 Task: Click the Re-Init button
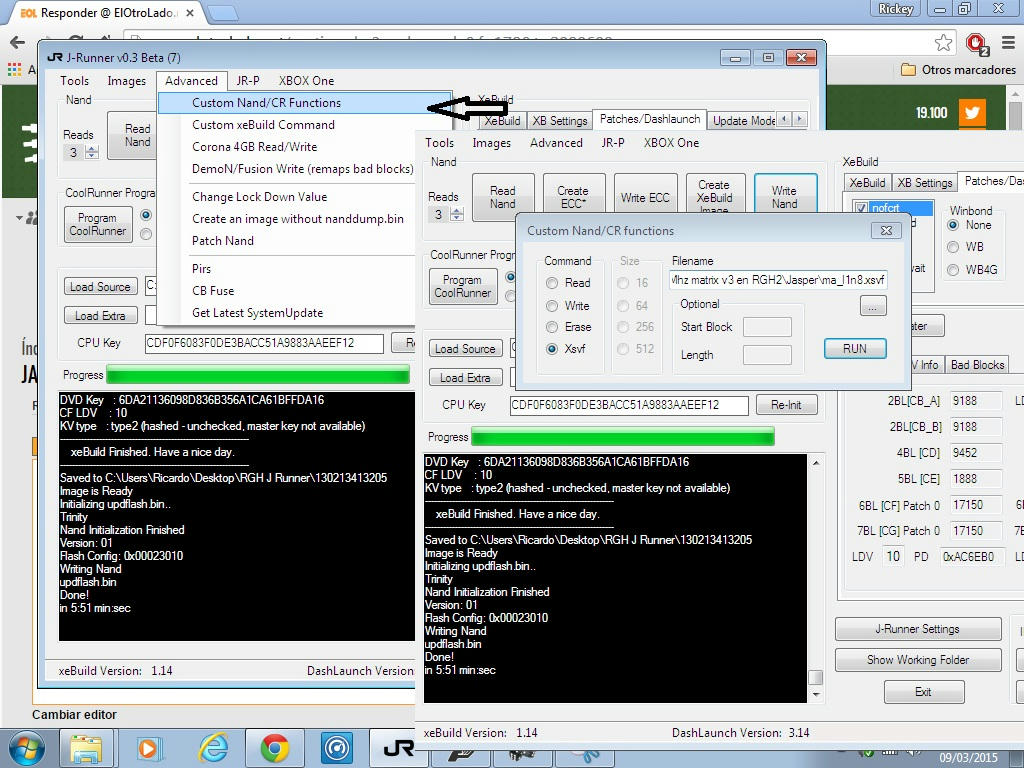click(x=786, y=405)
